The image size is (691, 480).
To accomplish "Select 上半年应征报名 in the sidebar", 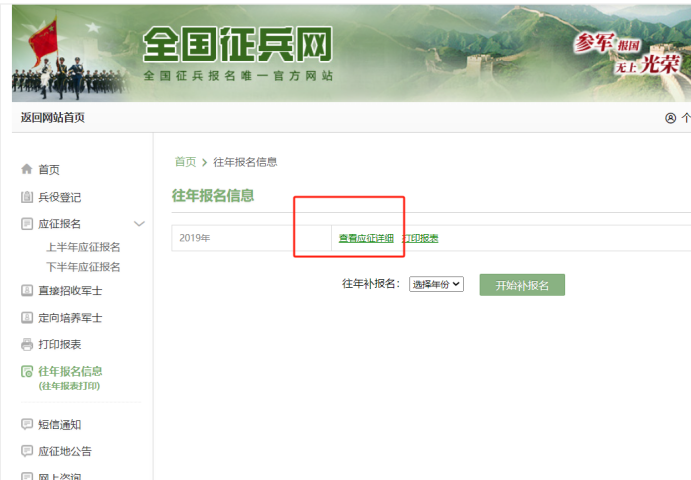I will coord(83,247).
